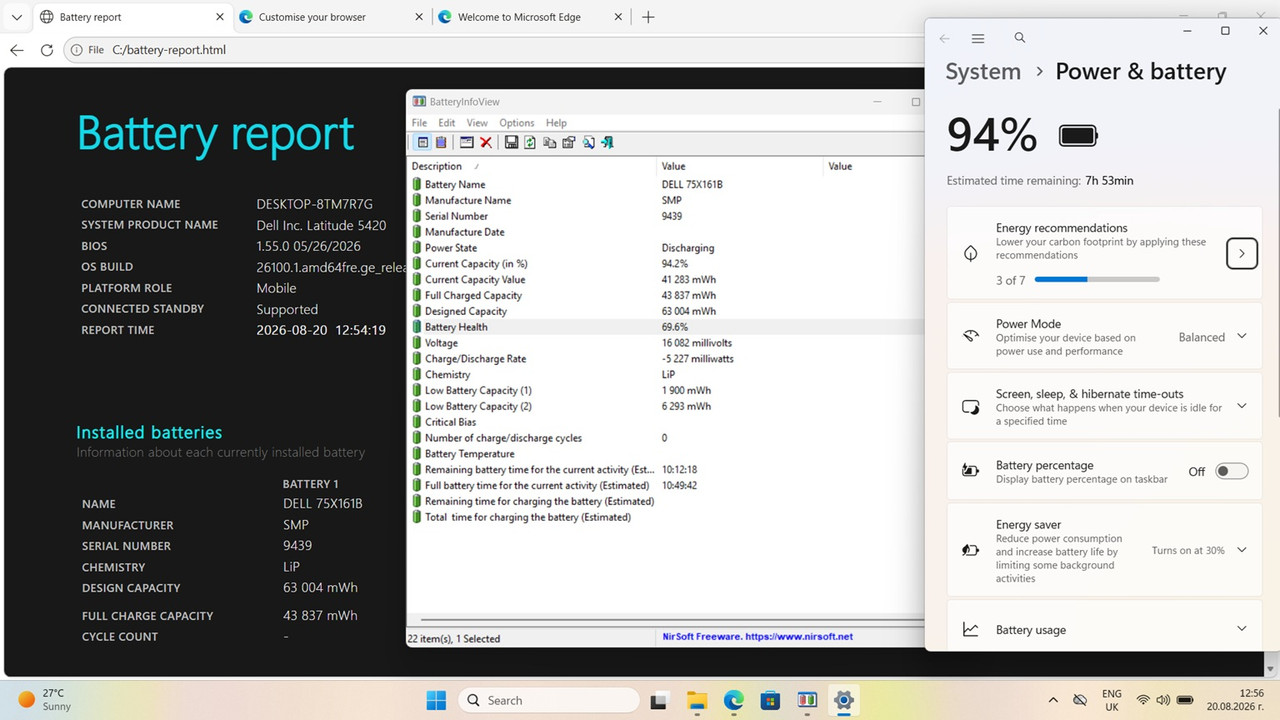Select the Chemistry row in BatteryInfoView list
Viewport: 1280px width, 720px height.
666,375
